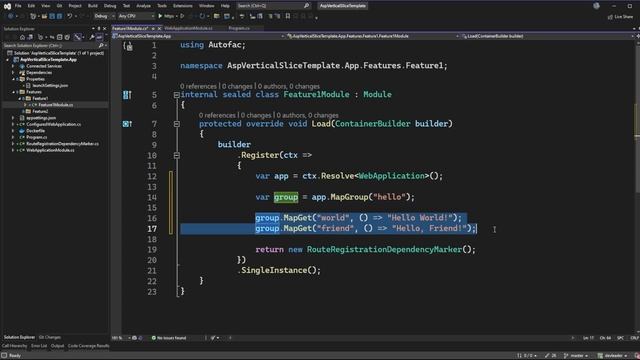This screenshot has height=360, width=640.
Task: Switch to the Git Changes panel tab
Action: coord(50,338)
